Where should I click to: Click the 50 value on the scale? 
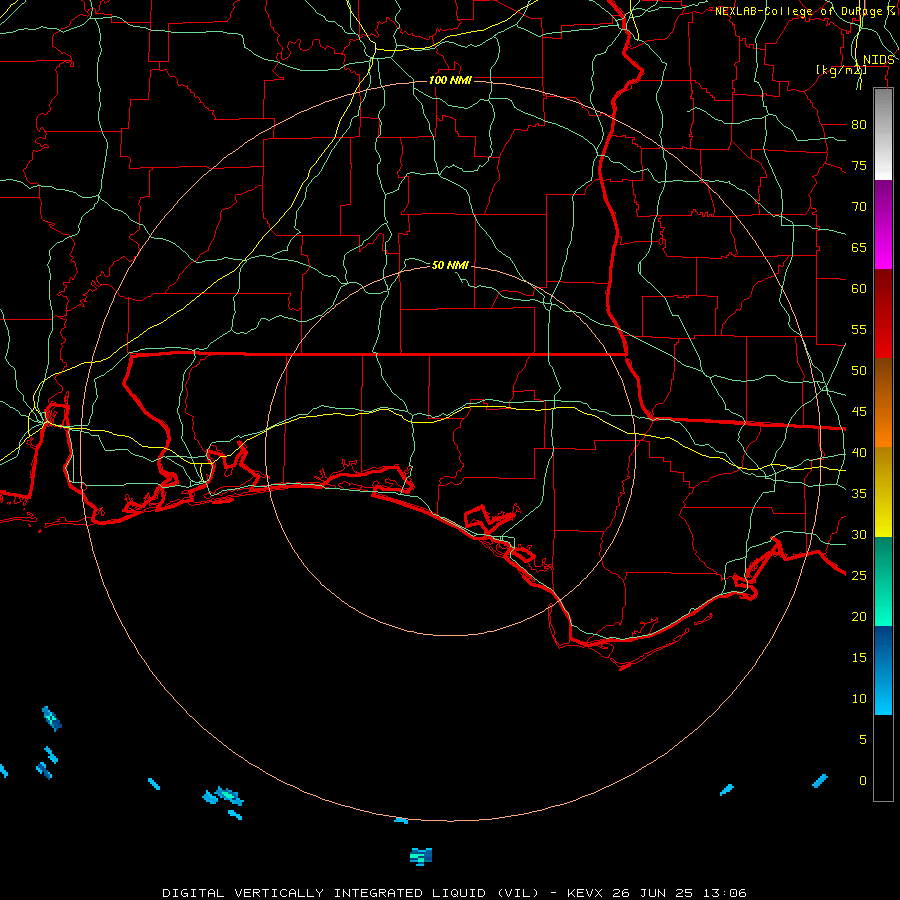(x=859, y=370)
